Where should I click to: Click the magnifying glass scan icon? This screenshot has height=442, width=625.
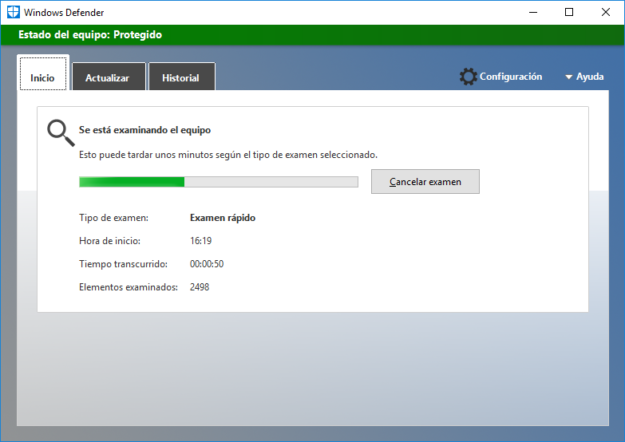tap(61, 133)
